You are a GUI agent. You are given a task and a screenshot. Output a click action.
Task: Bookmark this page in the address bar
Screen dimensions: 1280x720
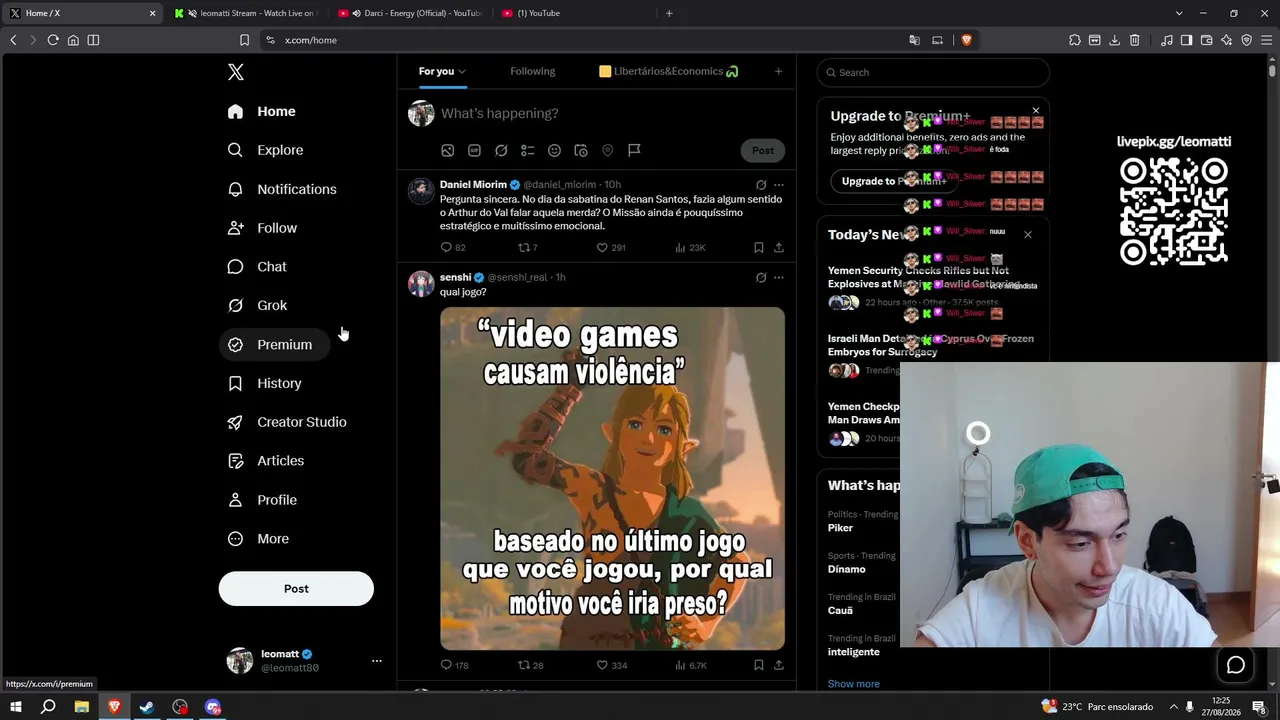pyautogui.click(x=244, y=40)
